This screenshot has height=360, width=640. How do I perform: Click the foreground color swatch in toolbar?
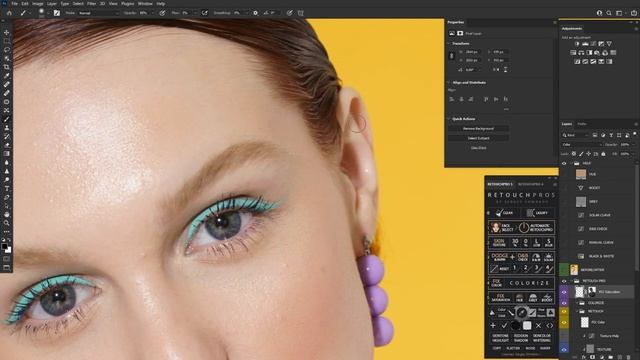click(x=4, y=246)
